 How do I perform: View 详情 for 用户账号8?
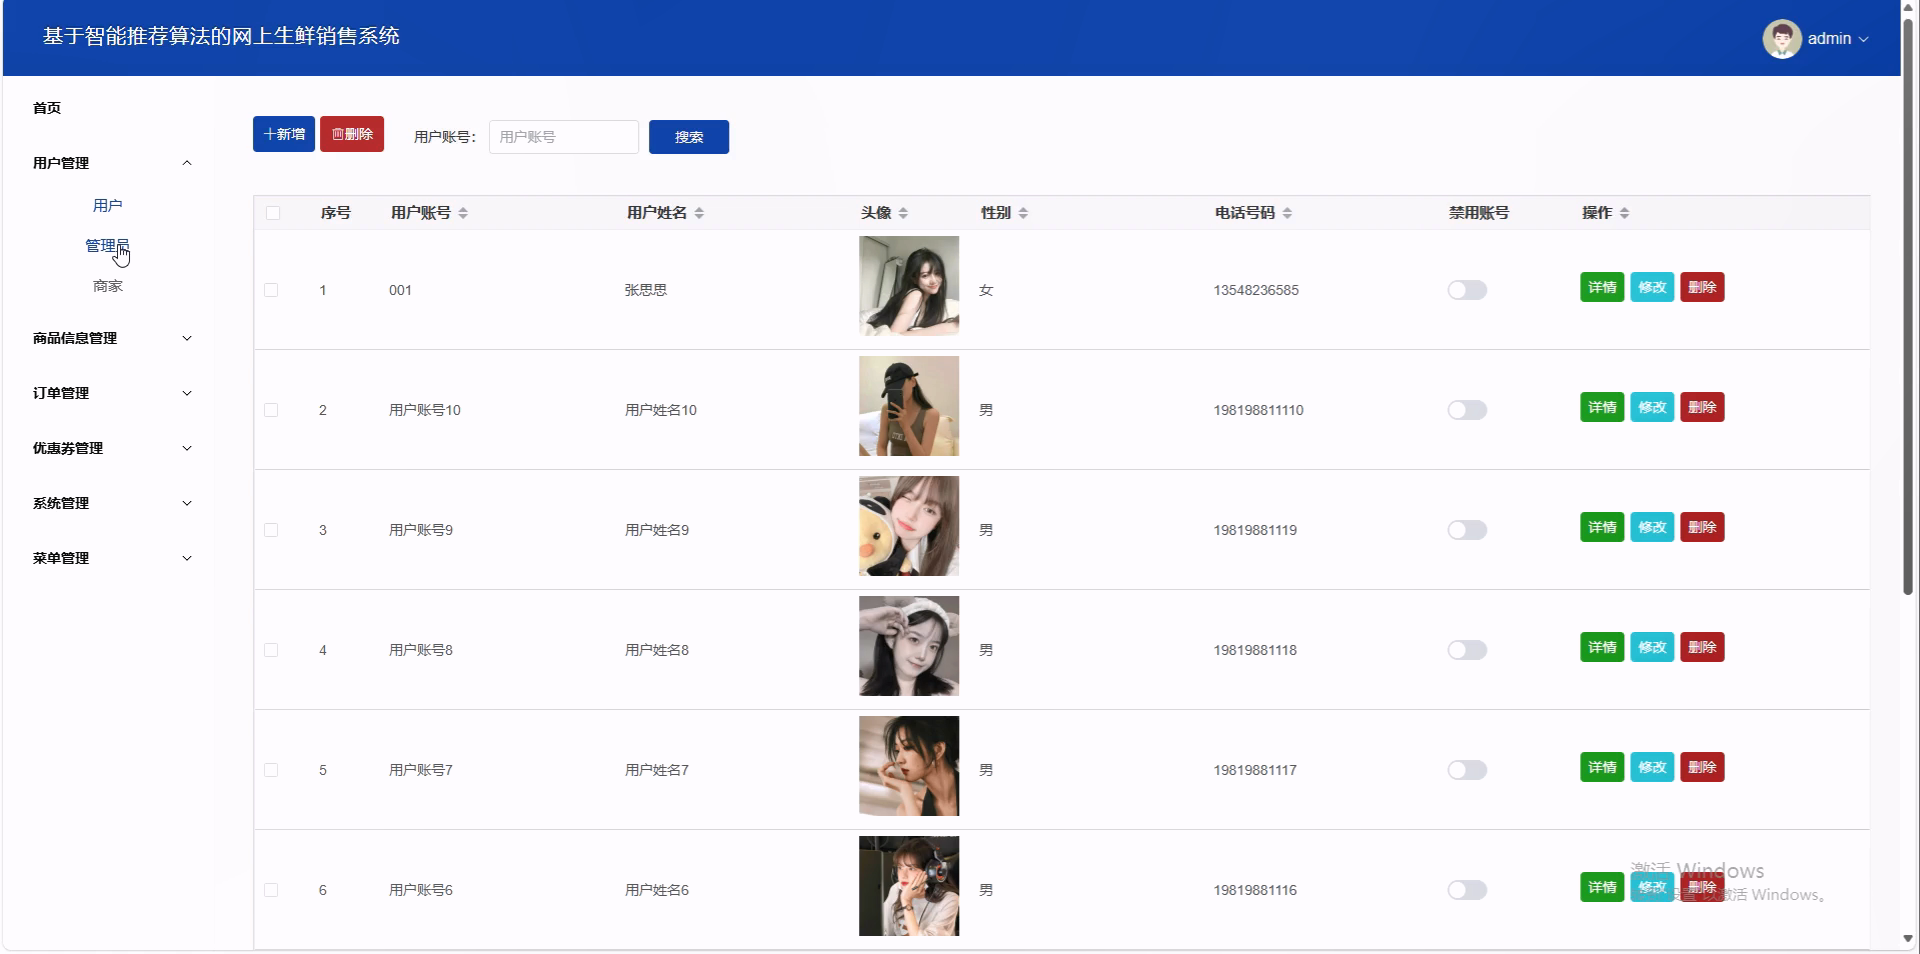[x=1602, y=647]
